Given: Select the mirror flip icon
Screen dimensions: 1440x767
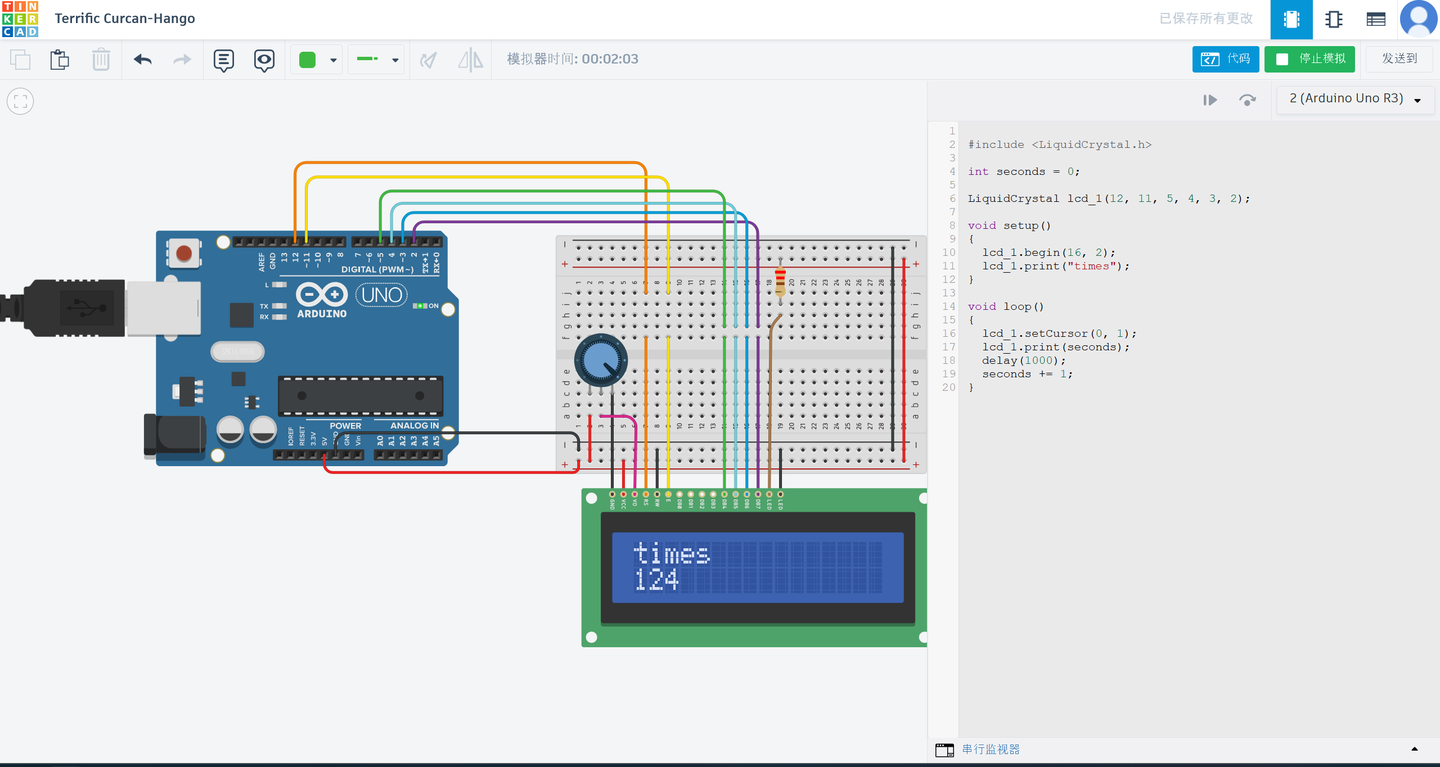Looking at the screenshot, I should coord(470,60).
